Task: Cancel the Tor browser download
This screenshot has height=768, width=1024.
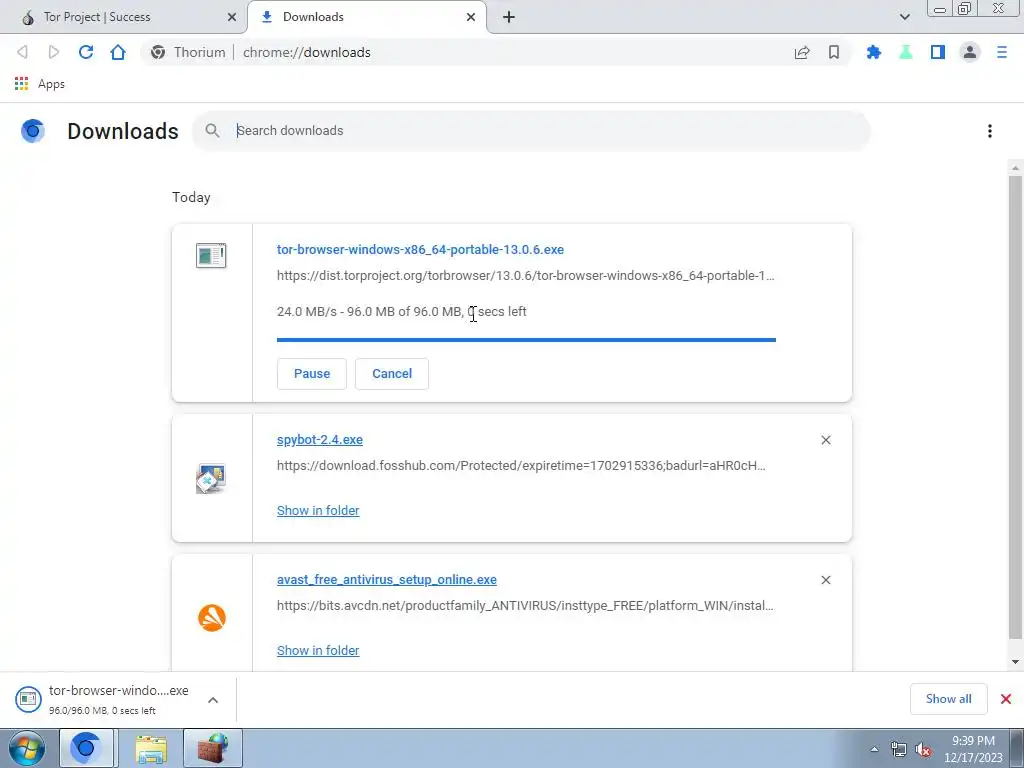Action: click(392, 374)
